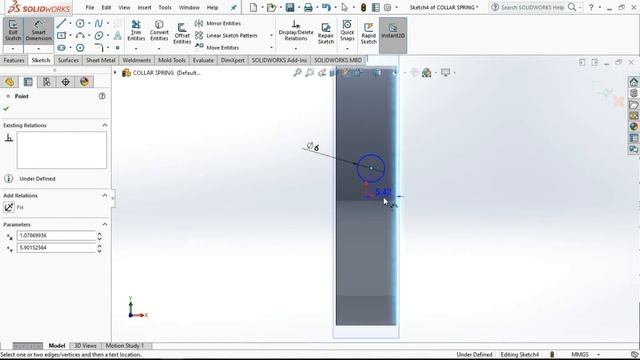Add the Fix relation
Viewport: 640px width, 360px height.
9,207
